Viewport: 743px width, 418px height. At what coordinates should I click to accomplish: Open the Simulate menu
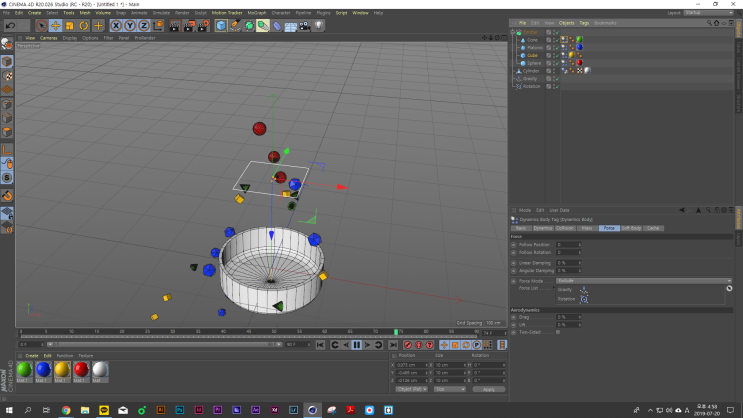point(161,13)
